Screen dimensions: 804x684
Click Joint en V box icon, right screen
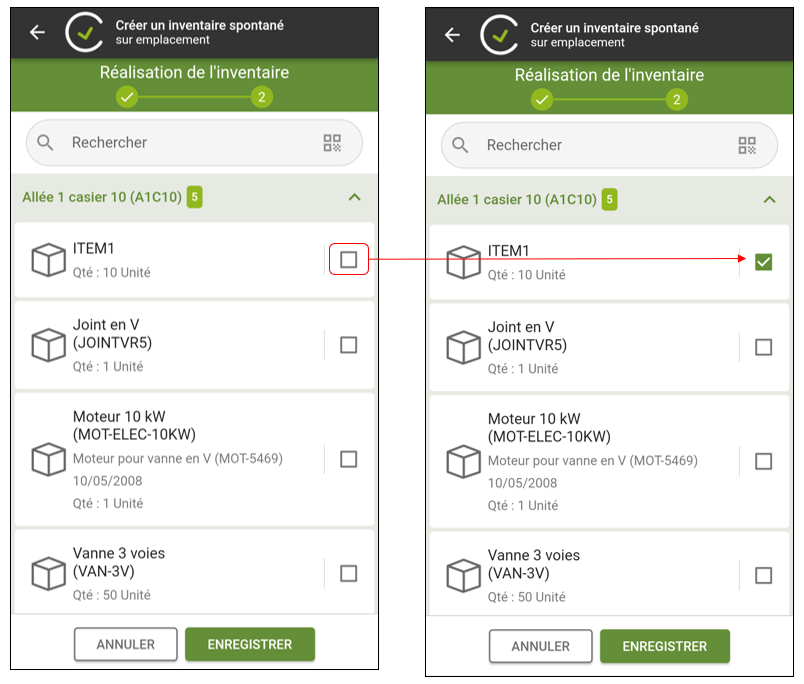pos(464,348)
